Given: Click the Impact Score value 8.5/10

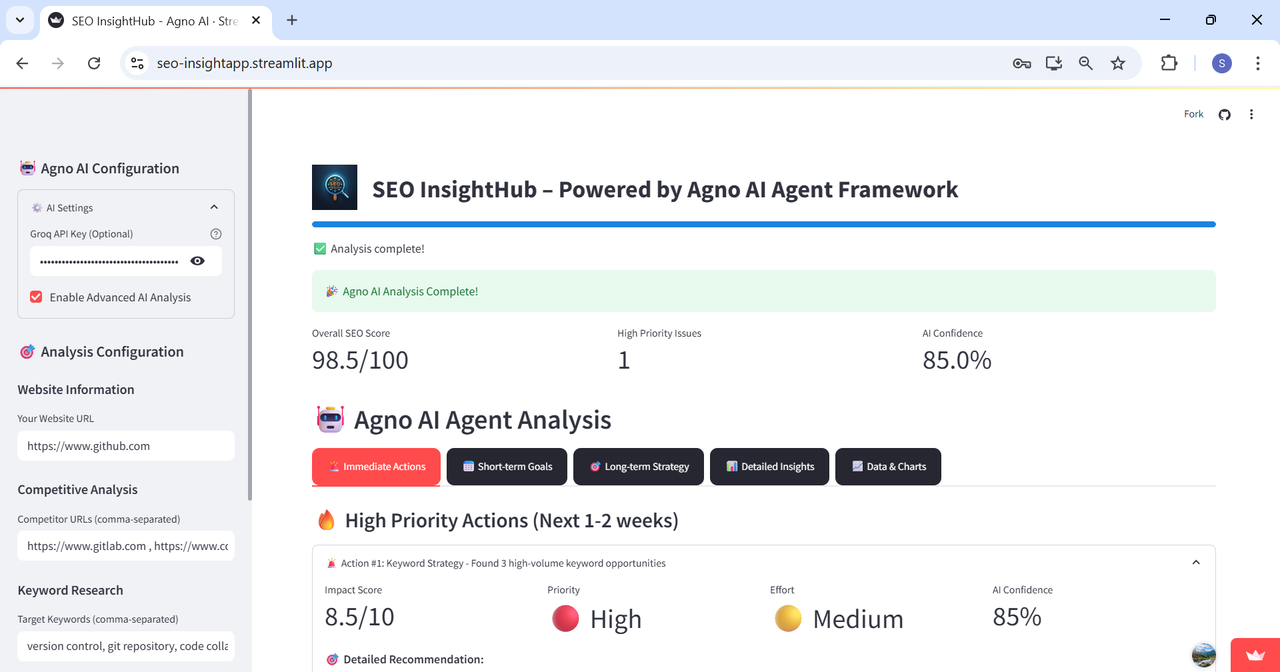Looking at the screenshot, I should coord(360,617).
